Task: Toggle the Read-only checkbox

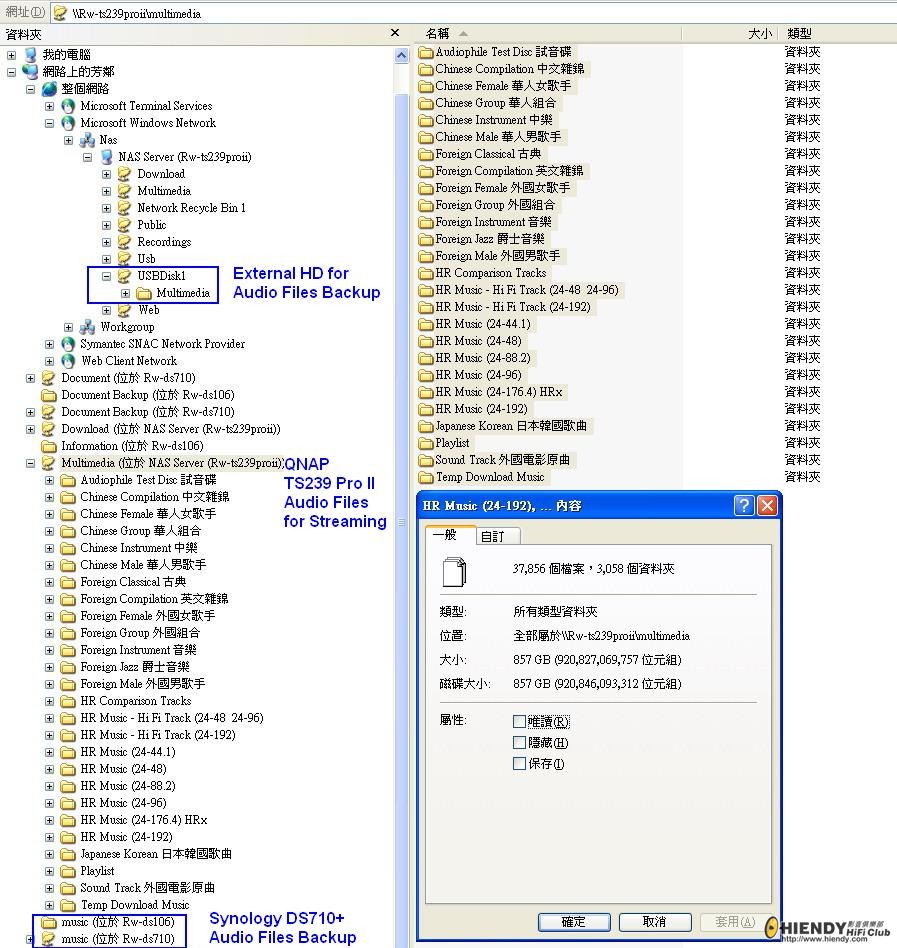Action: 519,721
